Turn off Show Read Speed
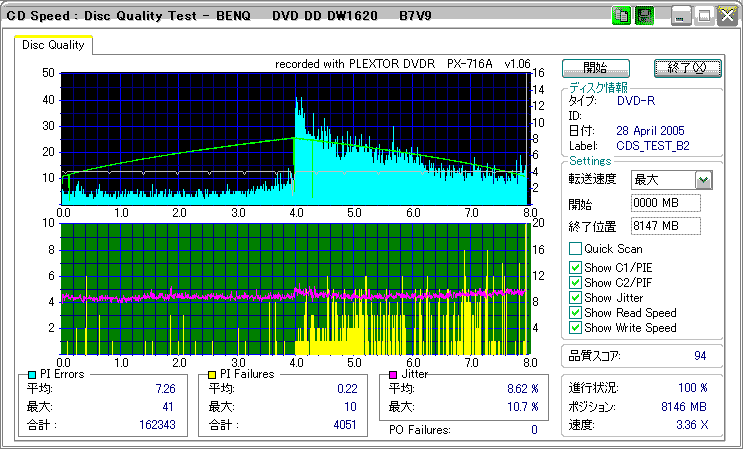743x449 pixels. 574,312
